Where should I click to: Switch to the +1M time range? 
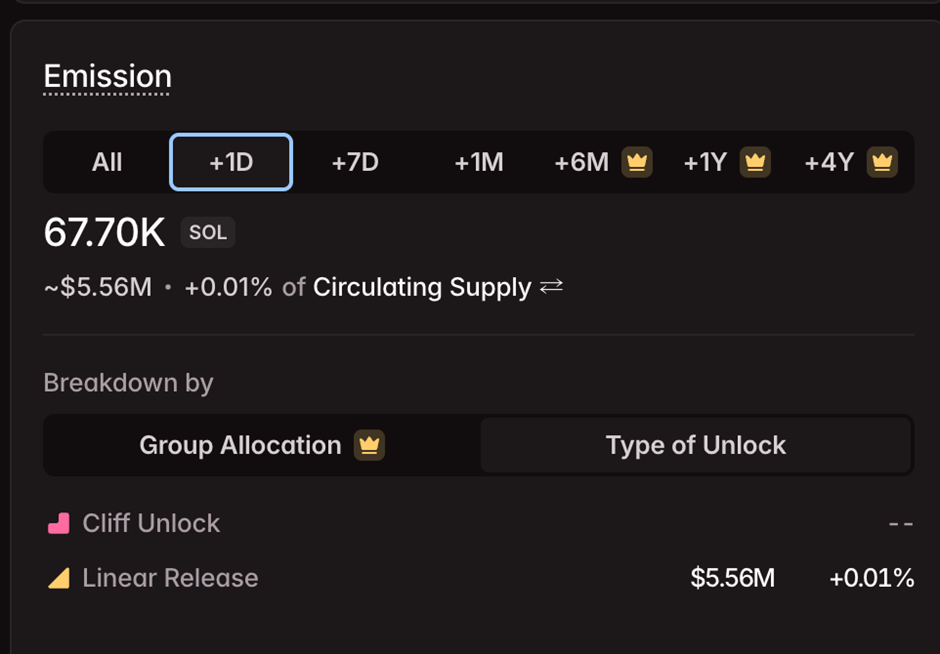479,162
